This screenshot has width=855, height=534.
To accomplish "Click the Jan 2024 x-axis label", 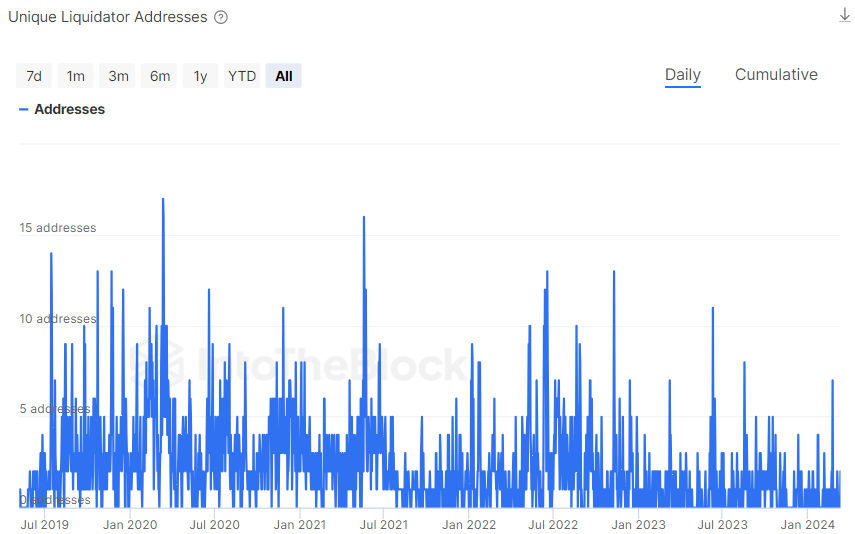I will [x=807, y=524].
